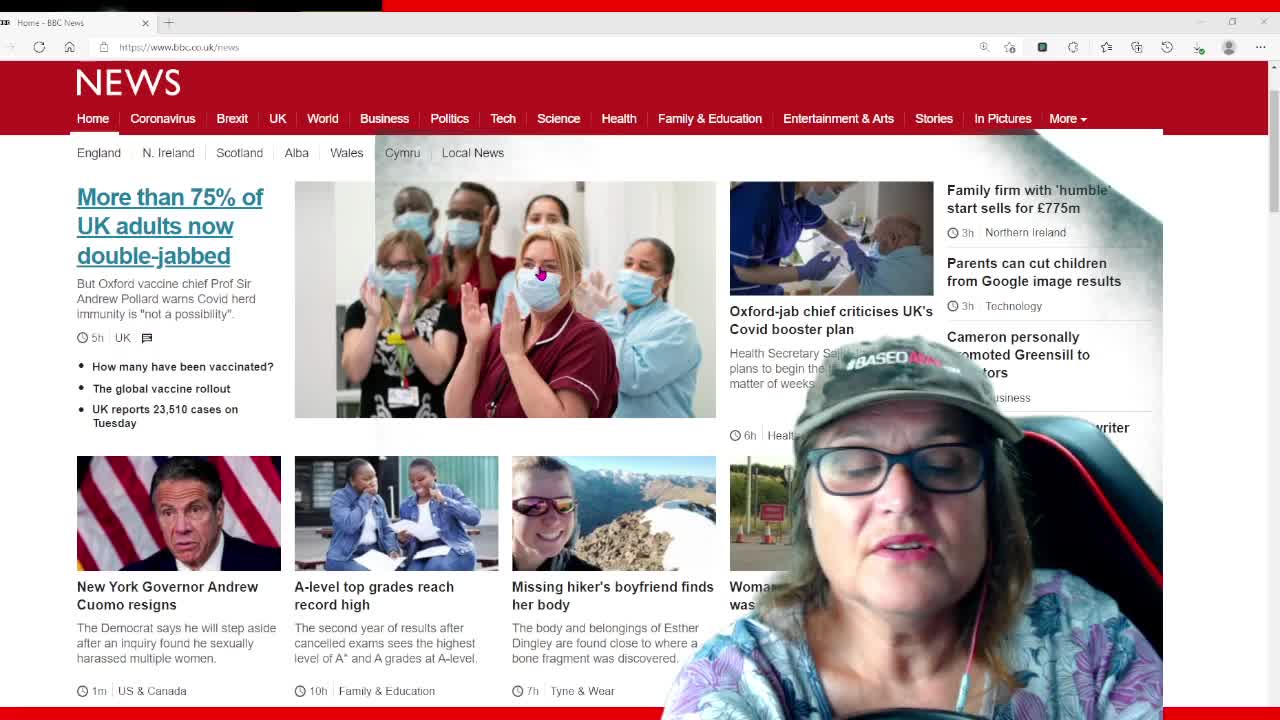Open the Coronavirus section
Viewport: 1280px width, 720px height.
162,119
